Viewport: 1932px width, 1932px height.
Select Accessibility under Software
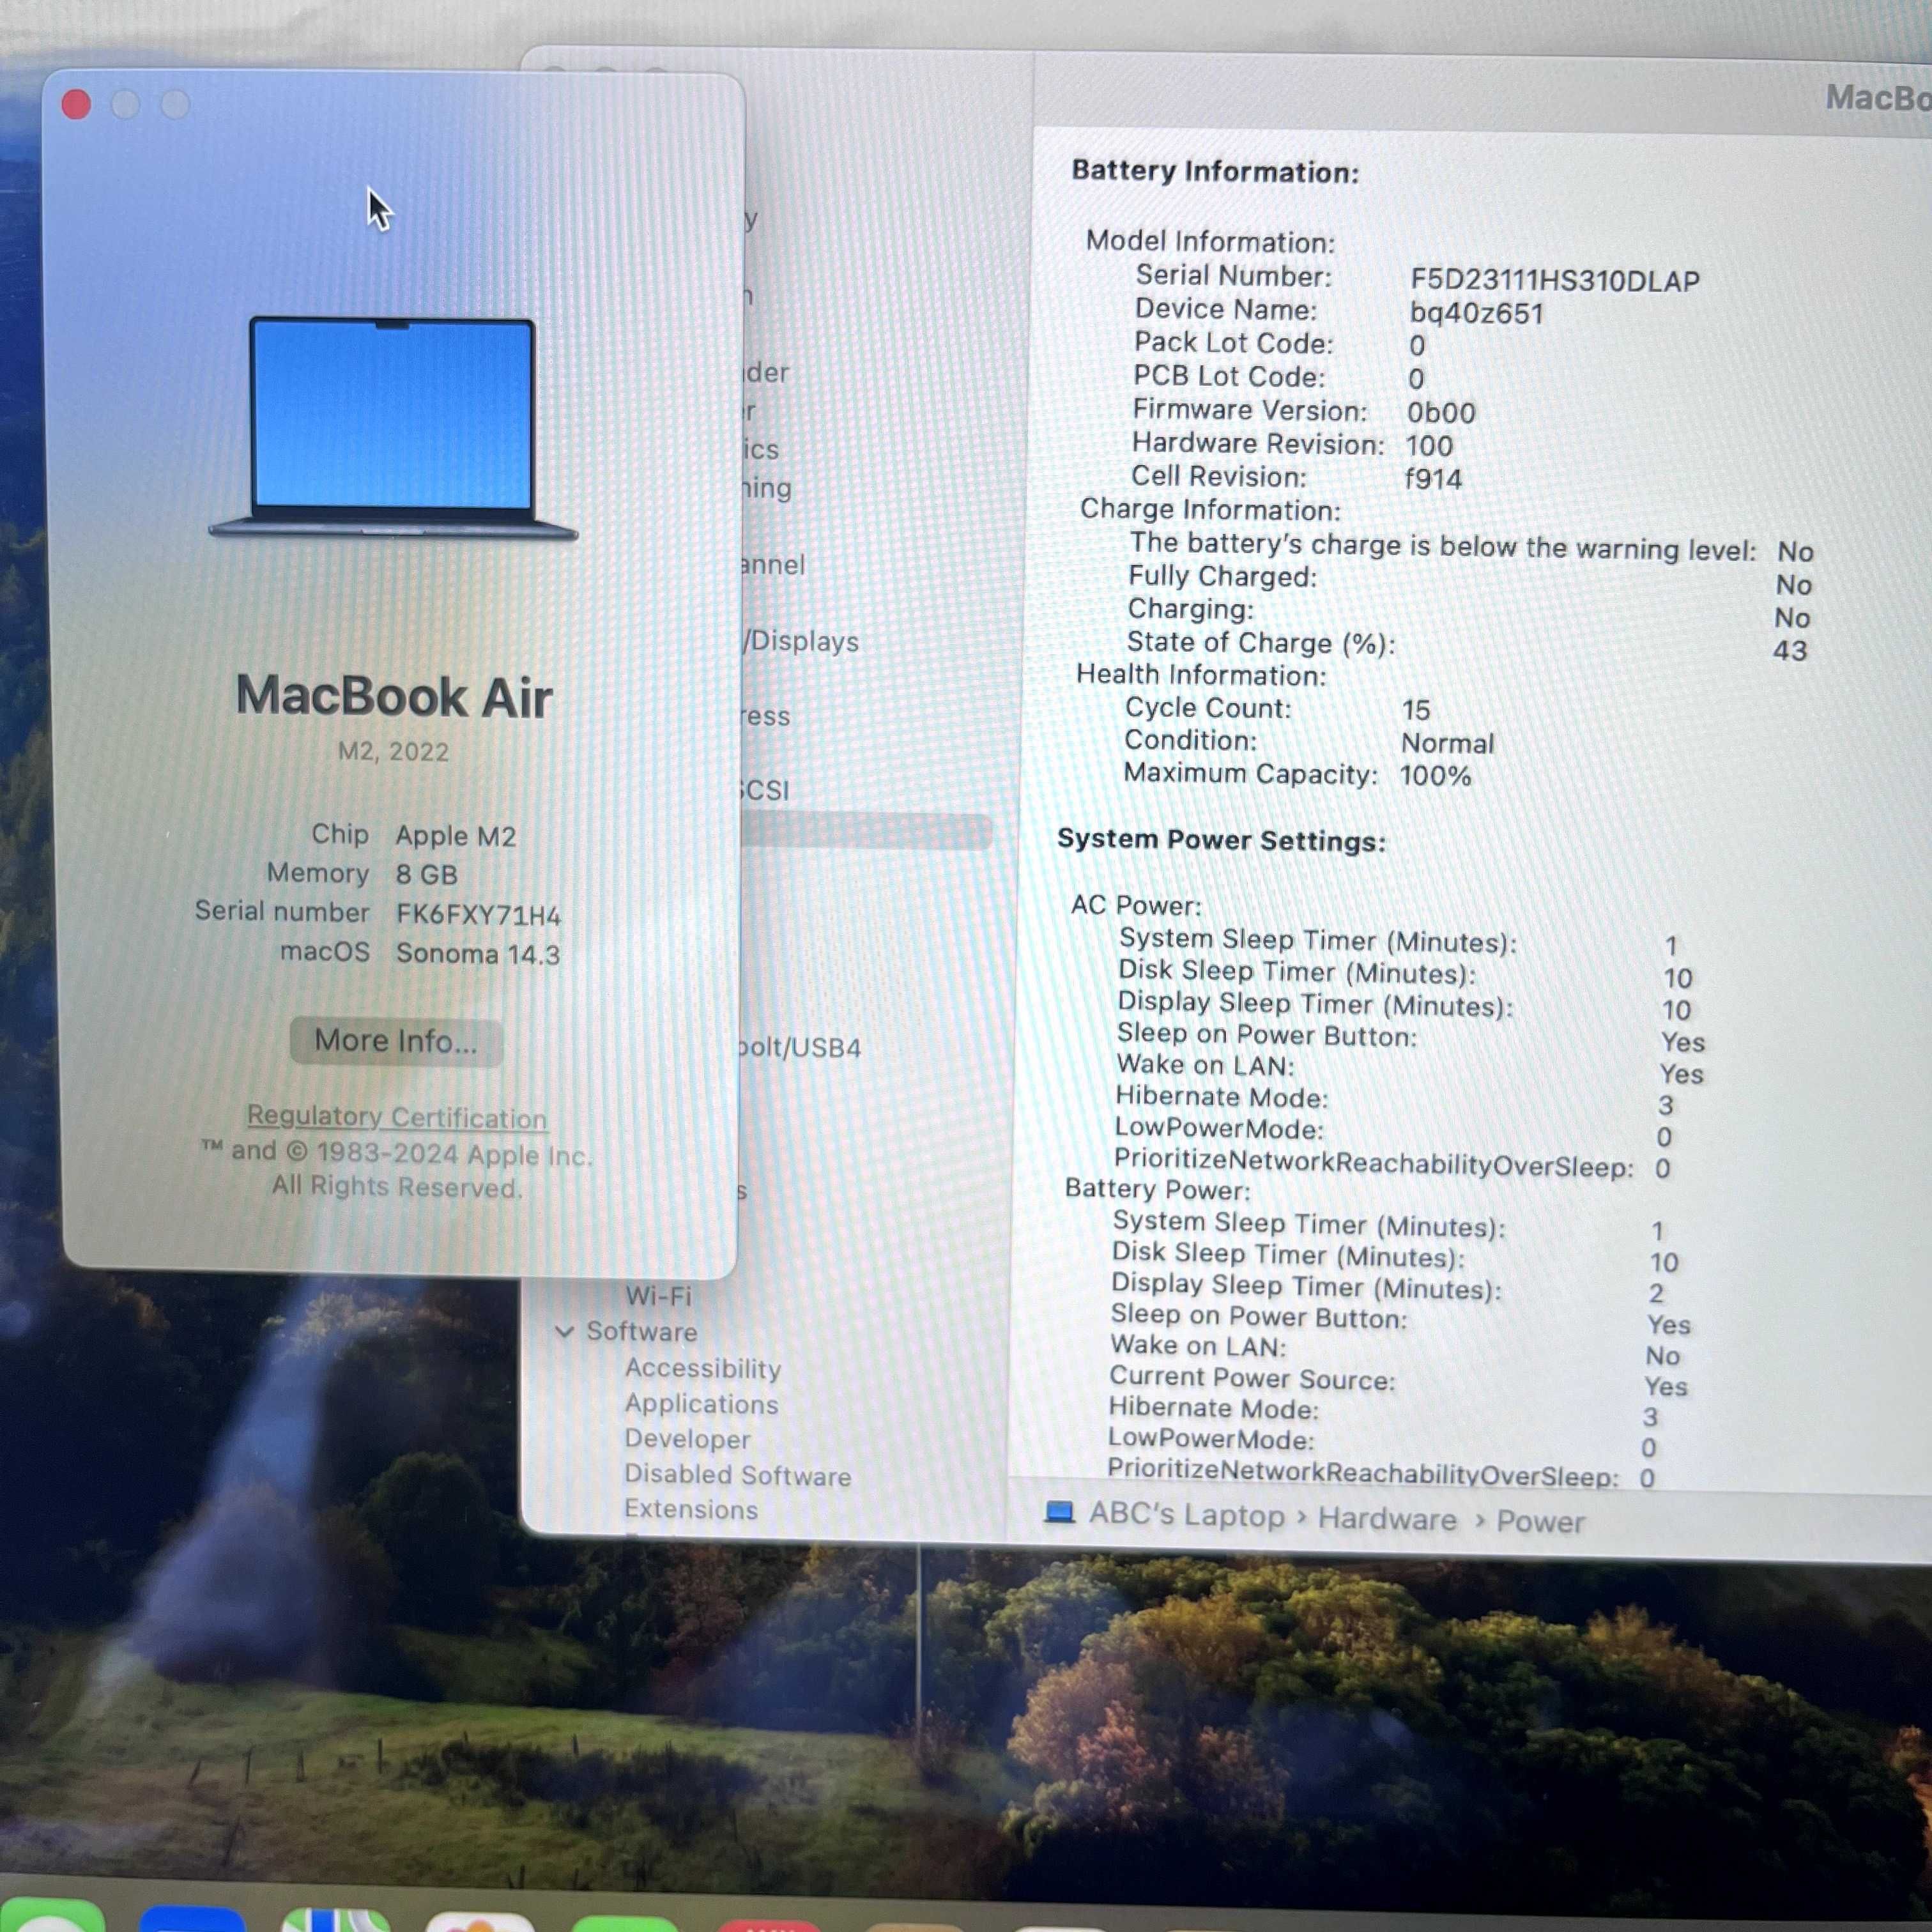(x=703, y=1368)
